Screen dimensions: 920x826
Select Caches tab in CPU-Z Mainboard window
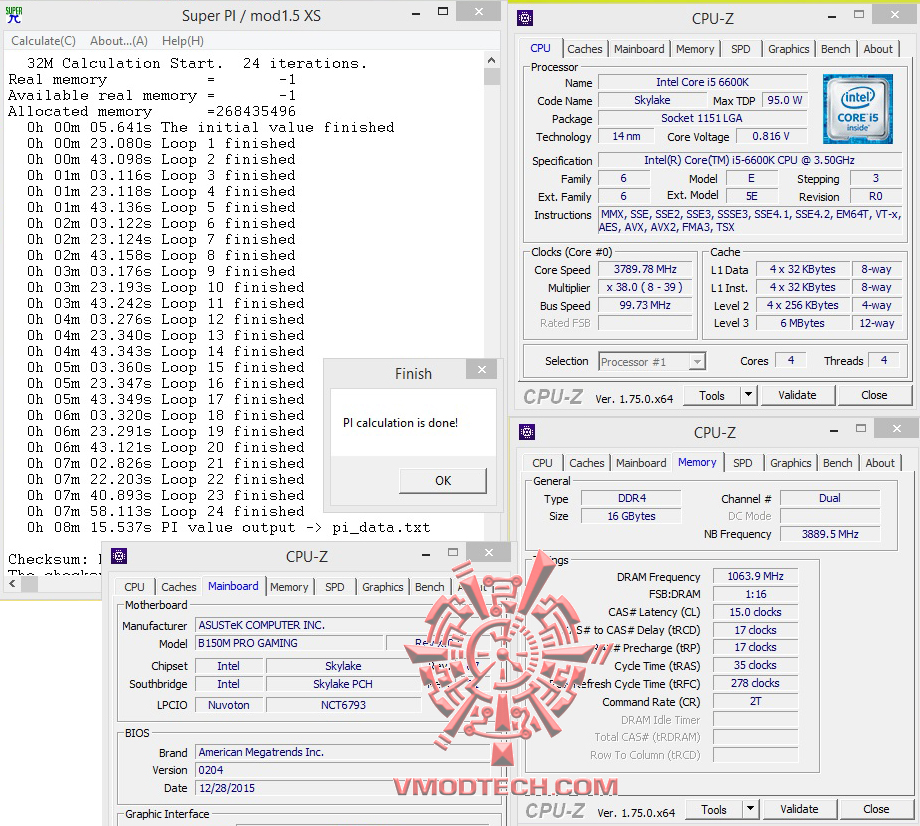178,587
